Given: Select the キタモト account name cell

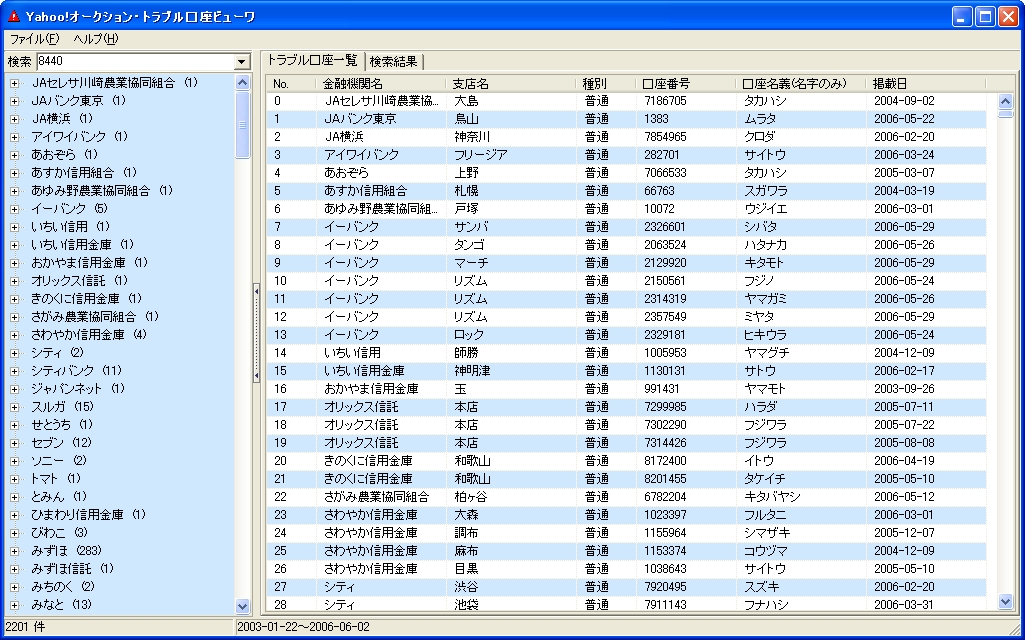Looking at the screenshot, I should [x=764, y=263].
